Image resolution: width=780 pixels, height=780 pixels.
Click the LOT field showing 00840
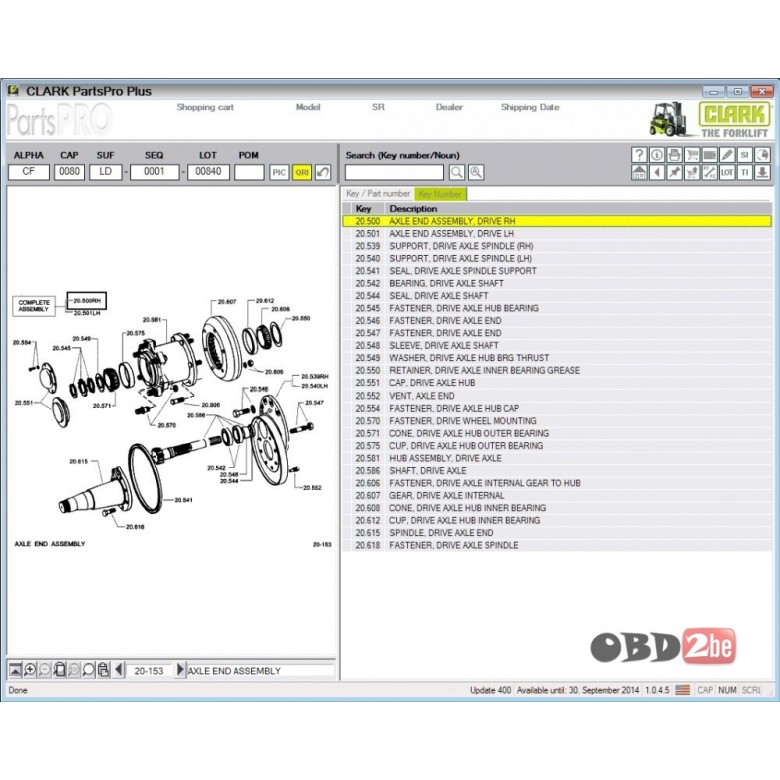[x=208, y=172]
